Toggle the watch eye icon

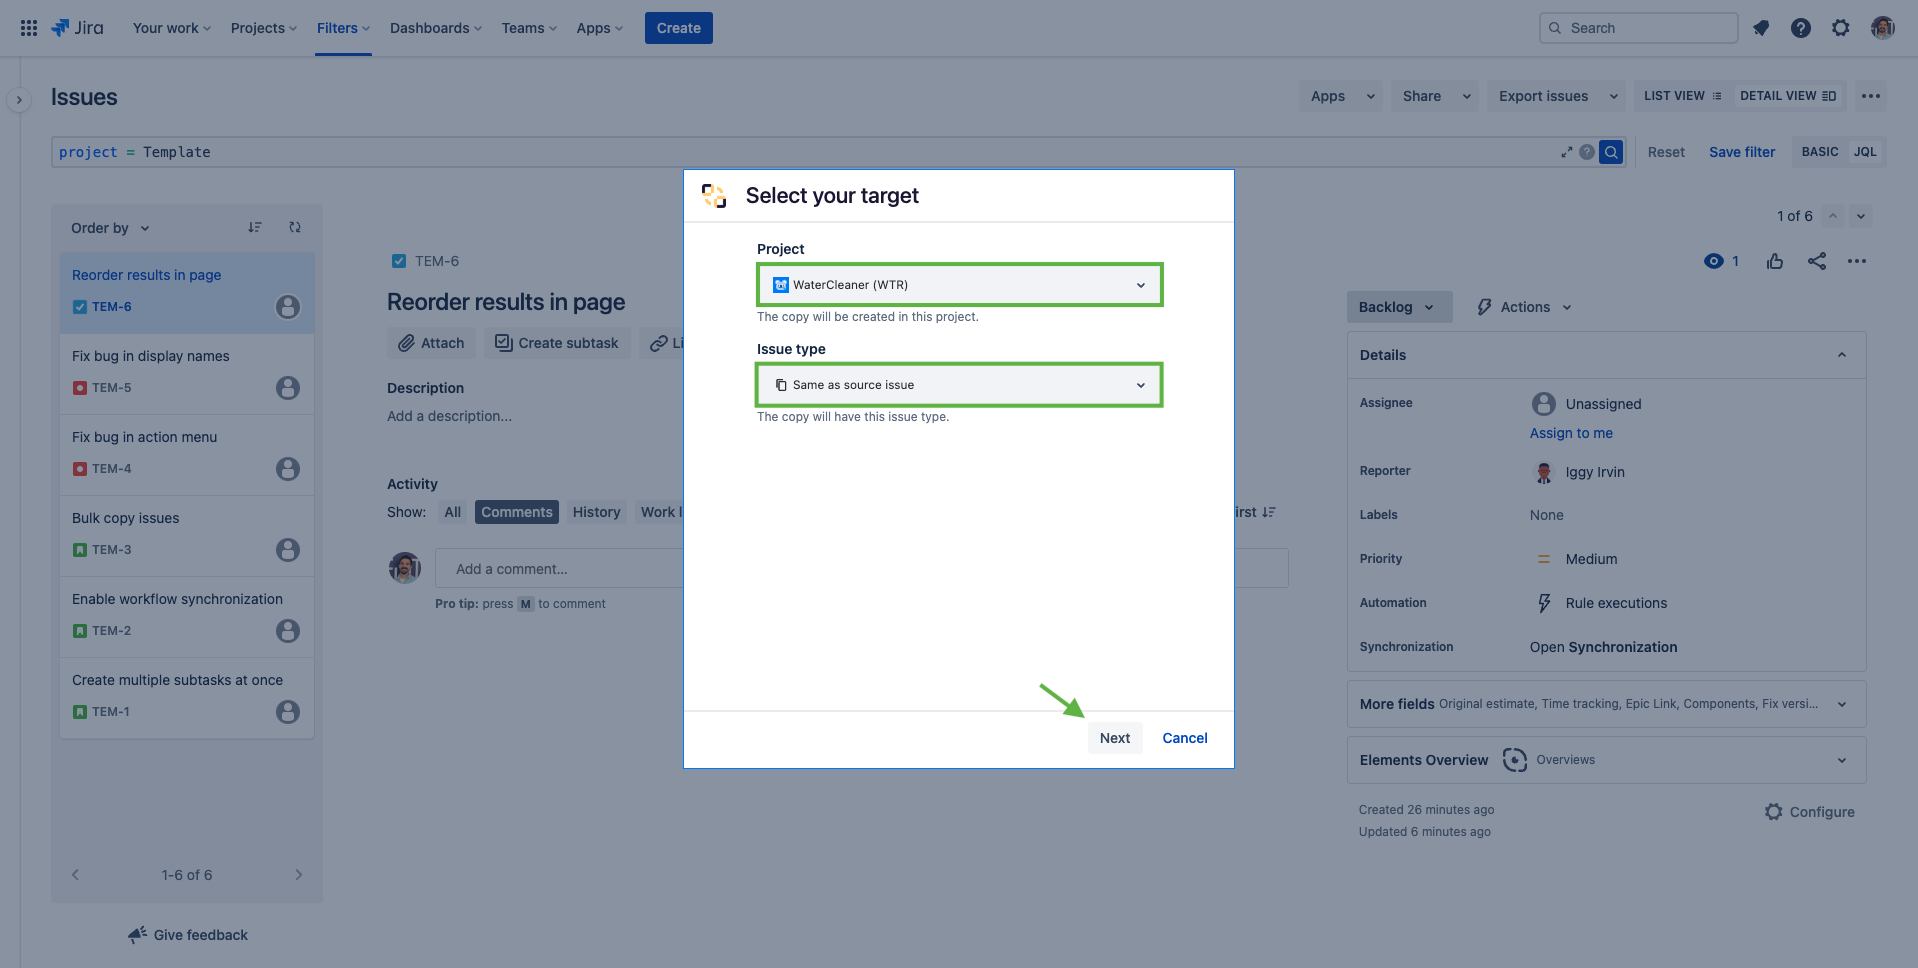click(x=1714, y=261)
